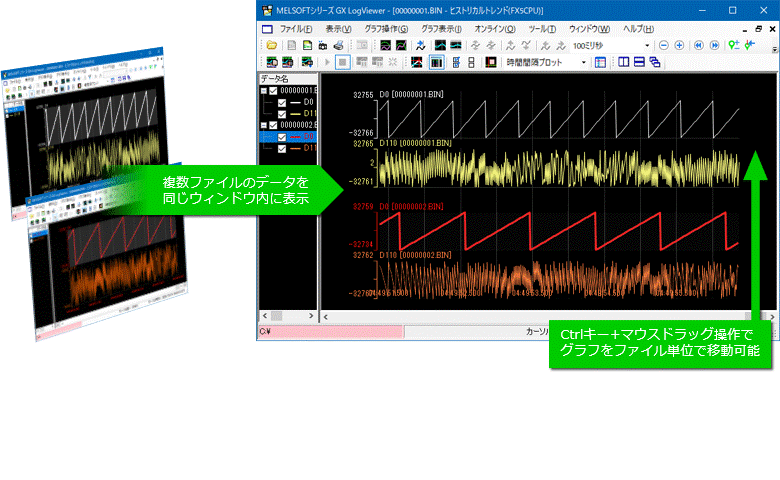Click the camera snapshot icon in toolbar
The image size is (780, 480).
pos(322,46)
